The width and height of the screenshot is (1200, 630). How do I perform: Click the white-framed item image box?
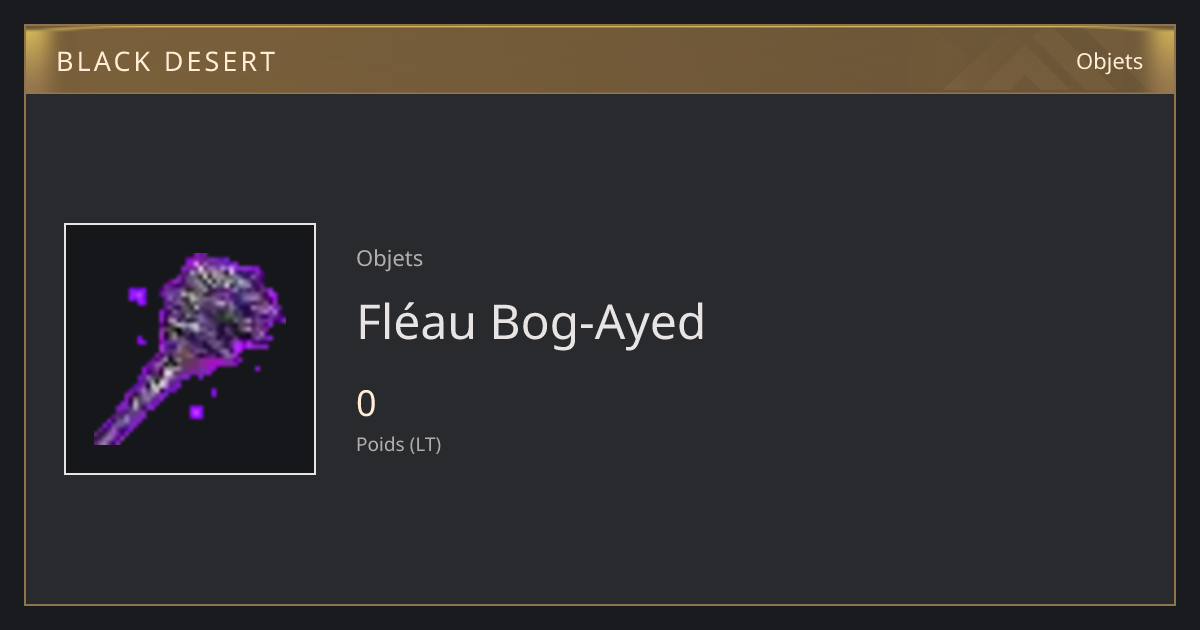click(190, 349)
